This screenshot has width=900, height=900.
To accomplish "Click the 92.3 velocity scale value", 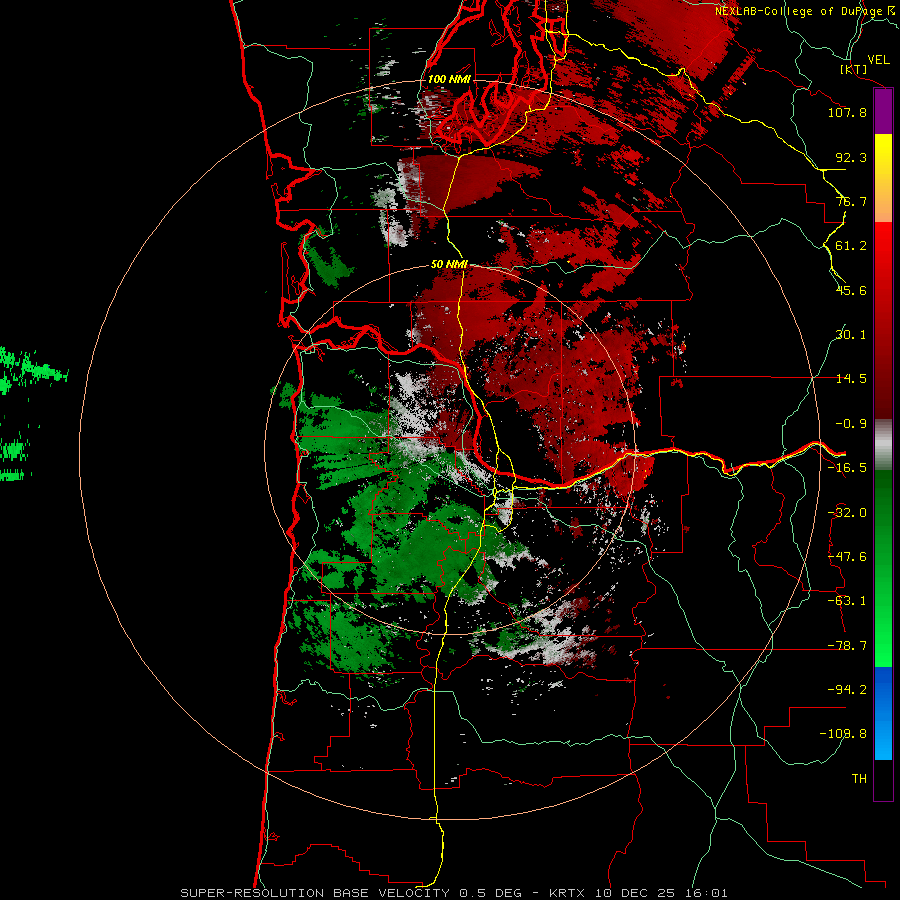I will (x=851, y=157).
